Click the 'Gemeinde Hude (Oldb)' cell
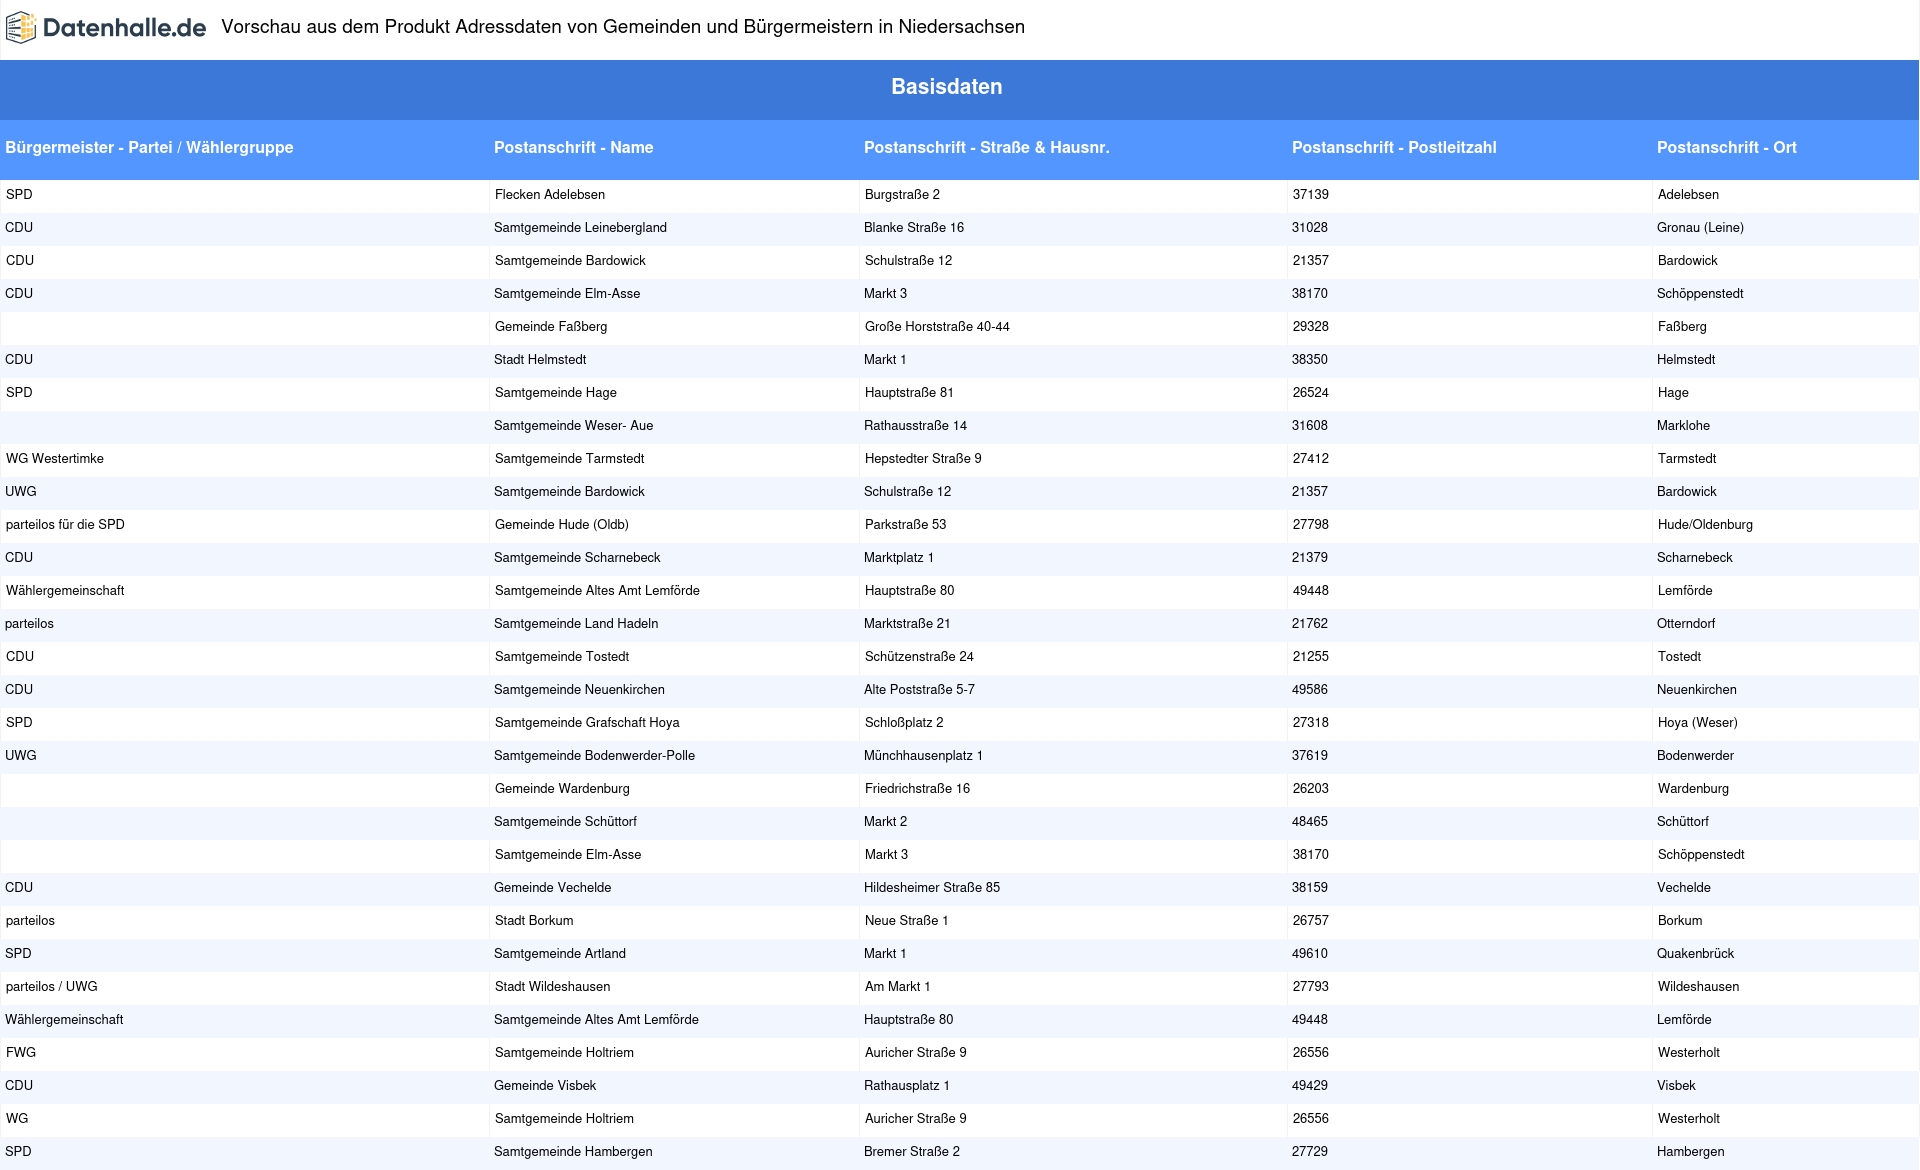This screenshot has height=1170, width=1920. [674, 525]
